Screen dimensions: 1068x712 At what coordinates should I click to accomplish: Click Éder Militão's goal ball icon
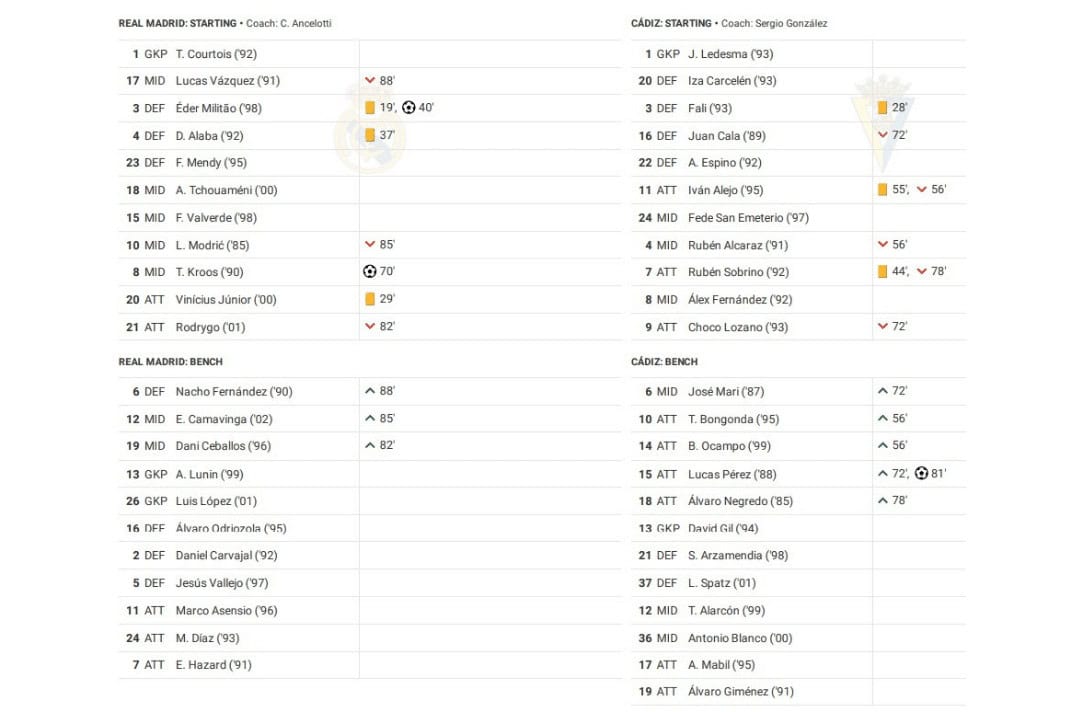tap(408, 107)
